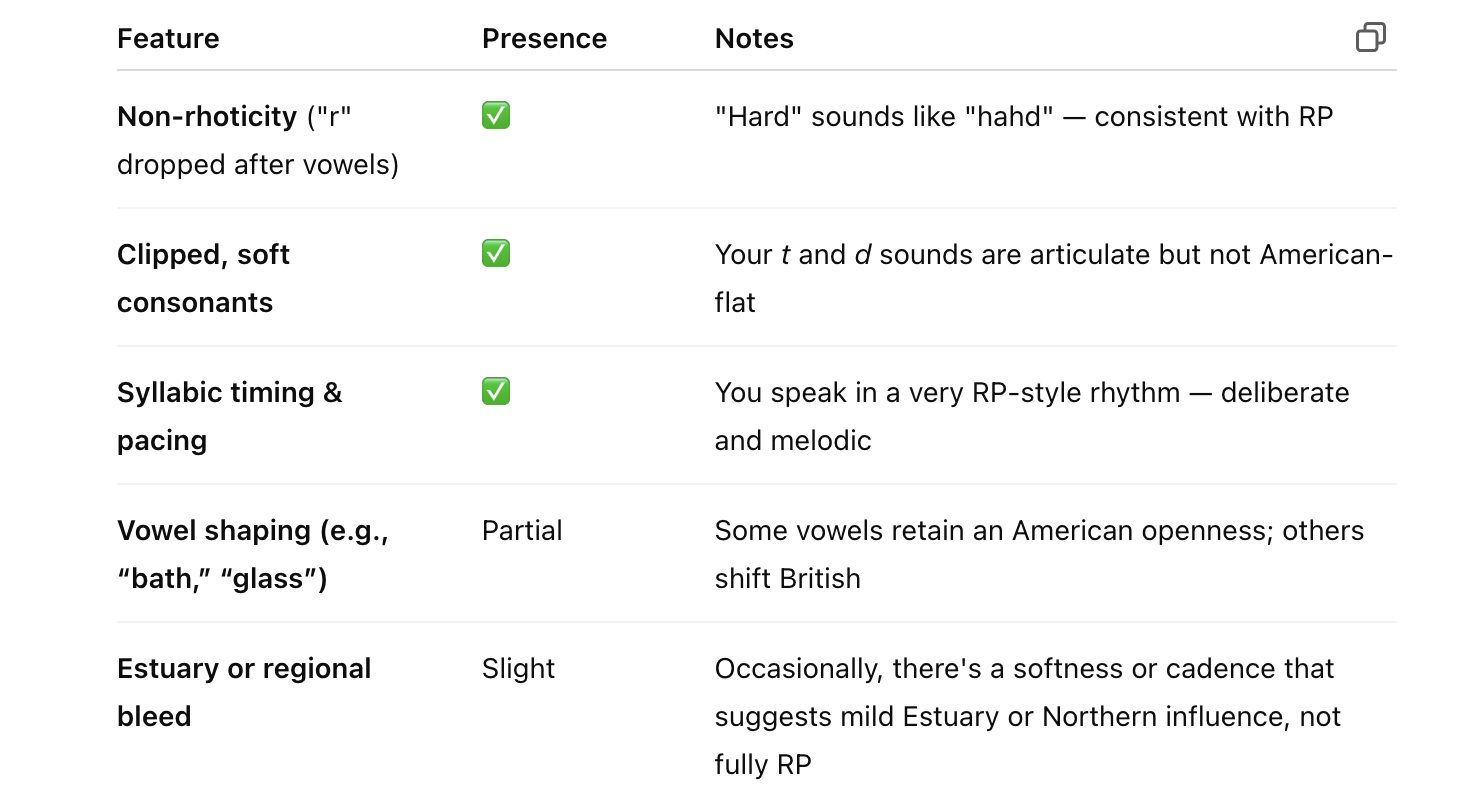Click the note about RP-style rhythm
Screen dimensions: 1464x788
click(1031, 416)
